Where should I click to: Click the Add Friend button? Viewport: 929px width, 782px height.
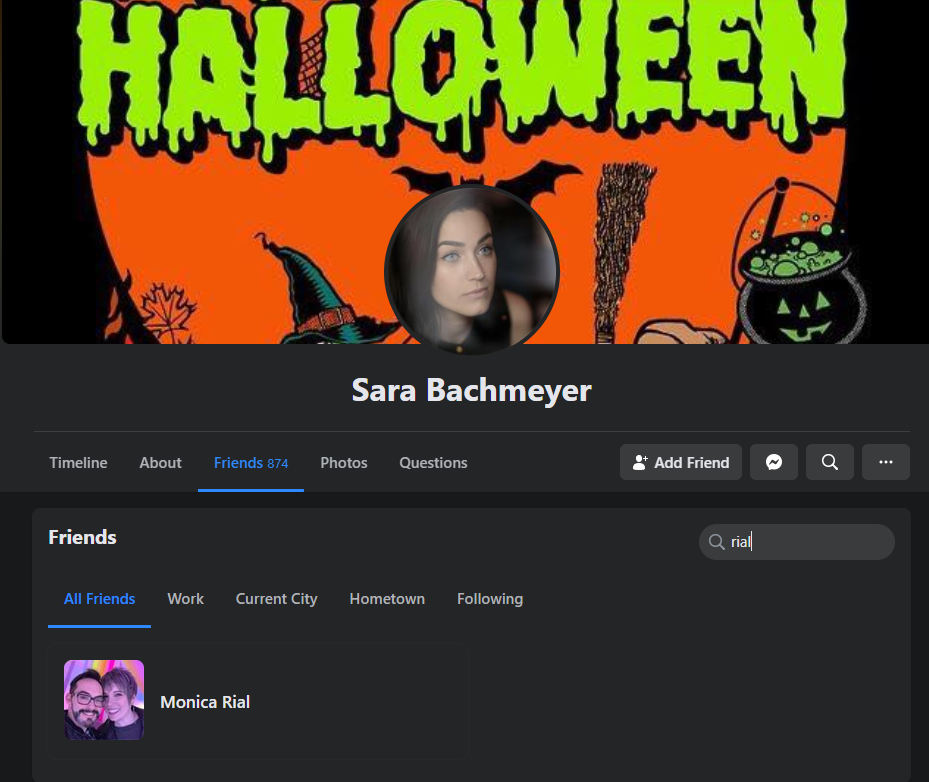[x=681, y=462]
